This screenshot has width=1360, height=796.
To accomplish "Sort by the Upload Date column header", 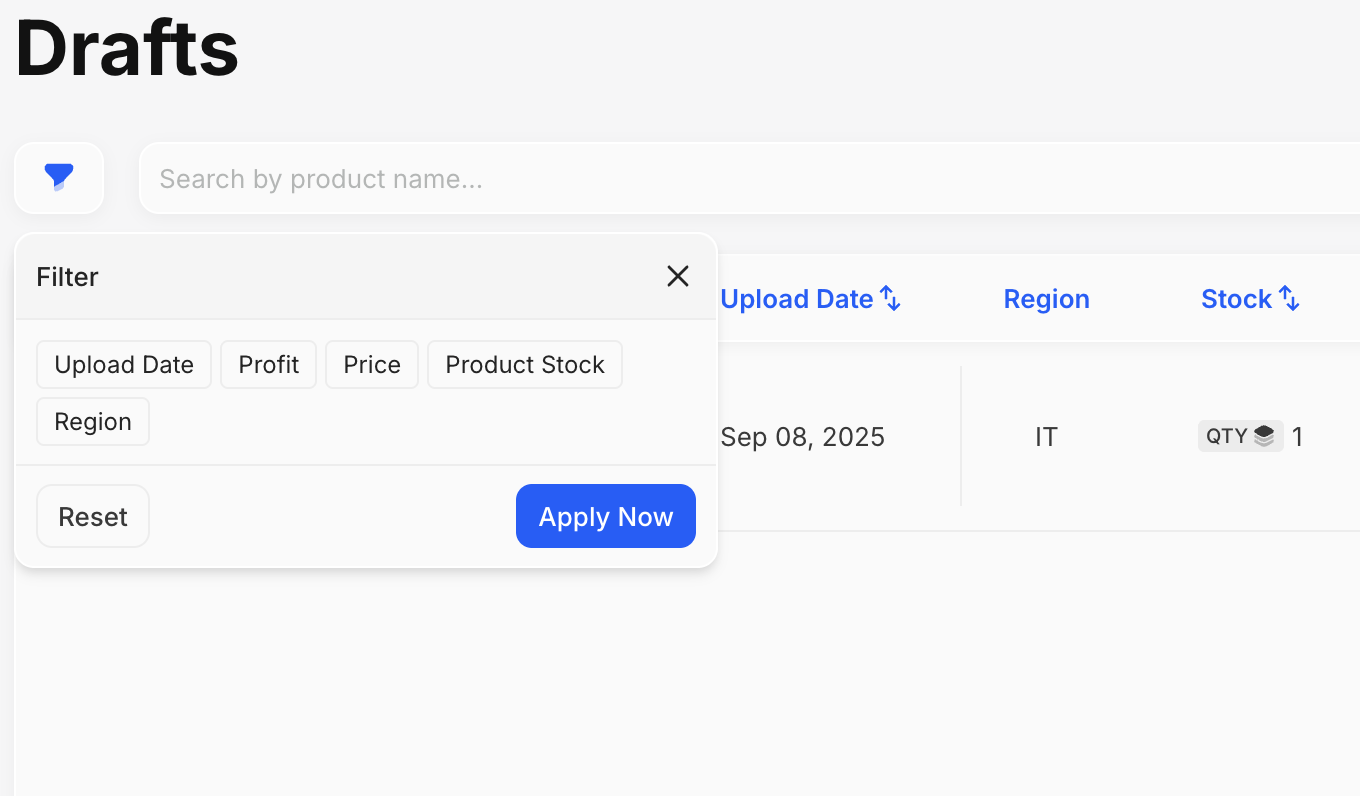I will (x=797, y=299).
